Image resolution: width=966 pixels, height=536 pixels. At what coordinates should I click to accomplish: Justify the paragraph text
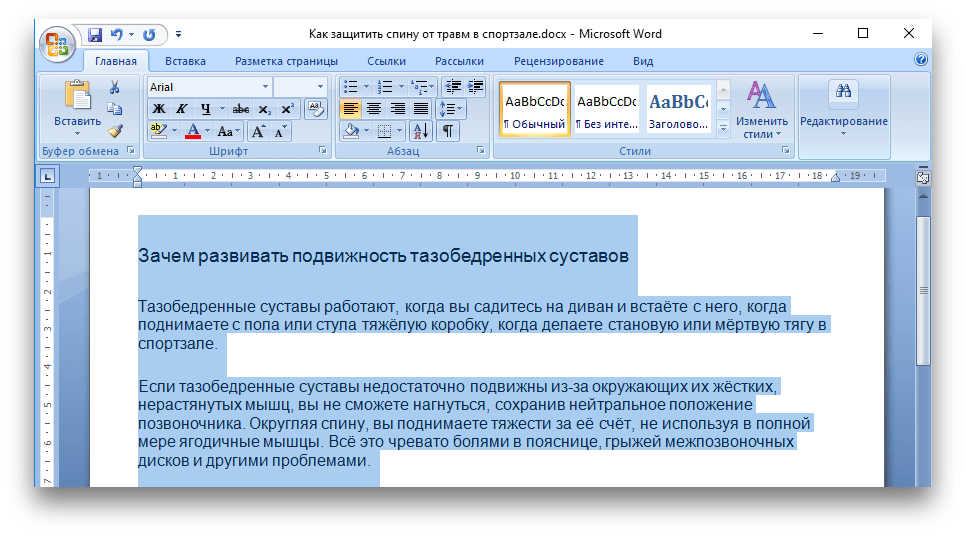pos(421,109)
